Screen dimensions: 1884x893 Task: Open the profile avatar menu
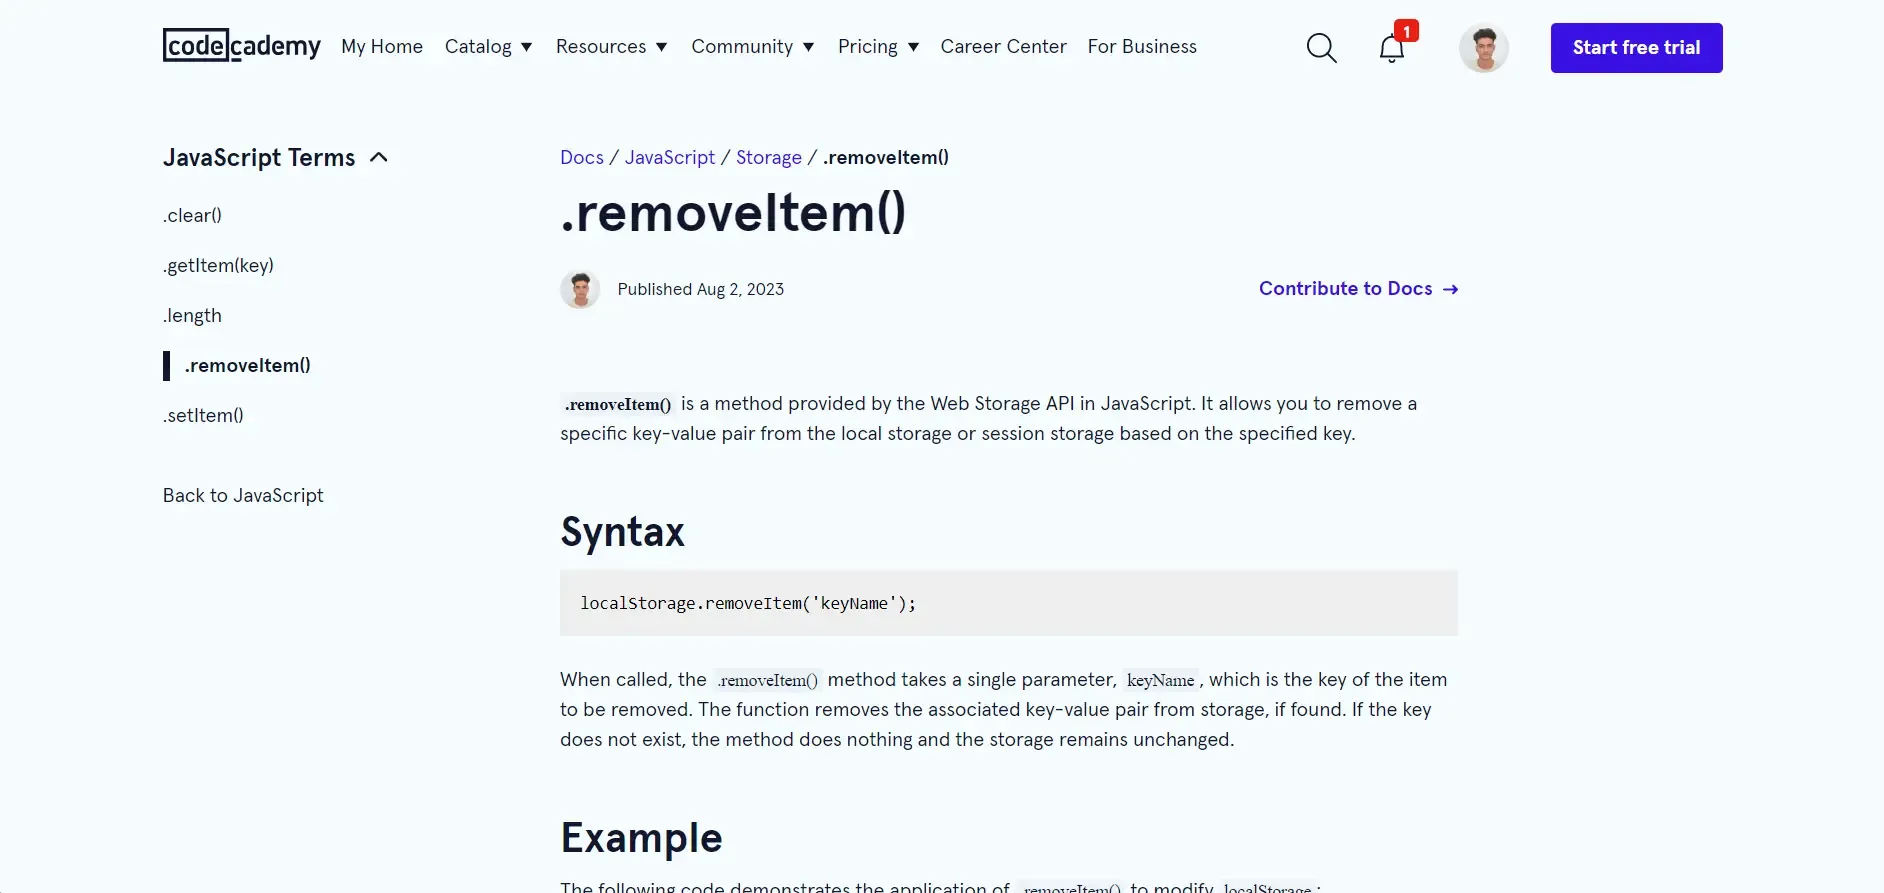(1483, 48)
